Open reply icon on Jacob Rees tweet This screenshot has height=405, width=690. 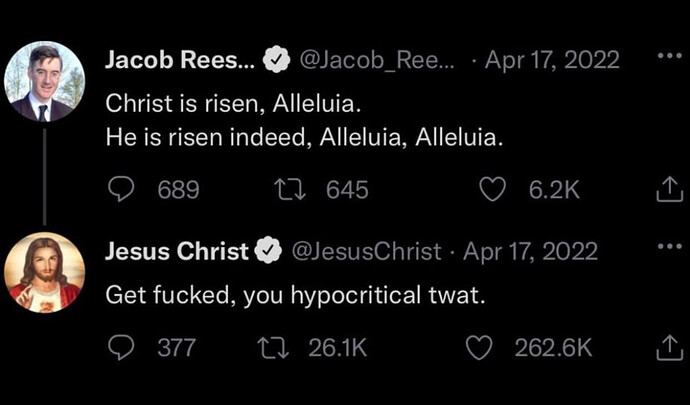121,190
